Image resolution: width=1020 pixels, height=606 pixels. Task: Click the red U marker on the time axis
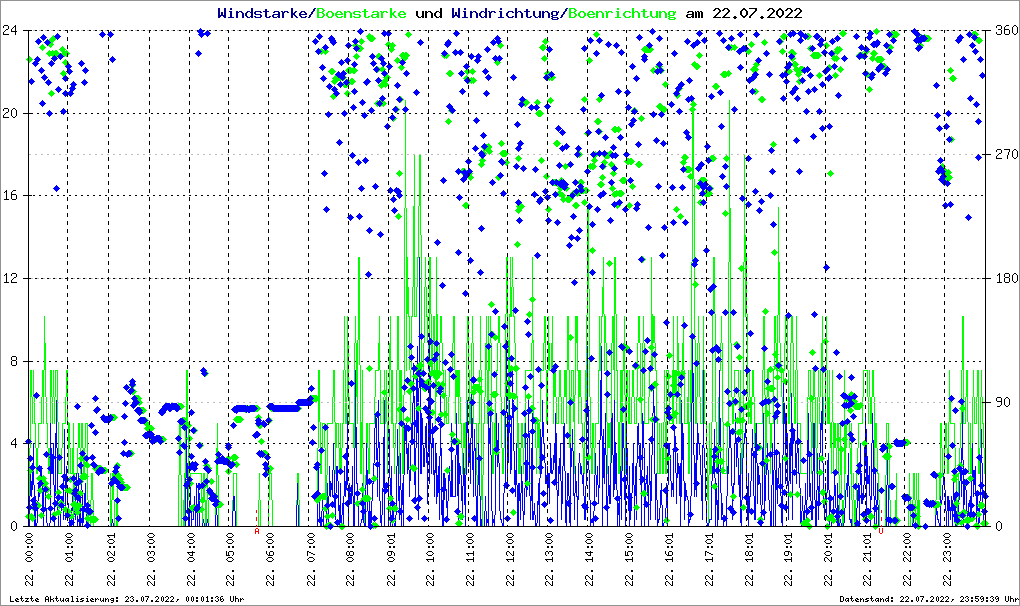881,532
